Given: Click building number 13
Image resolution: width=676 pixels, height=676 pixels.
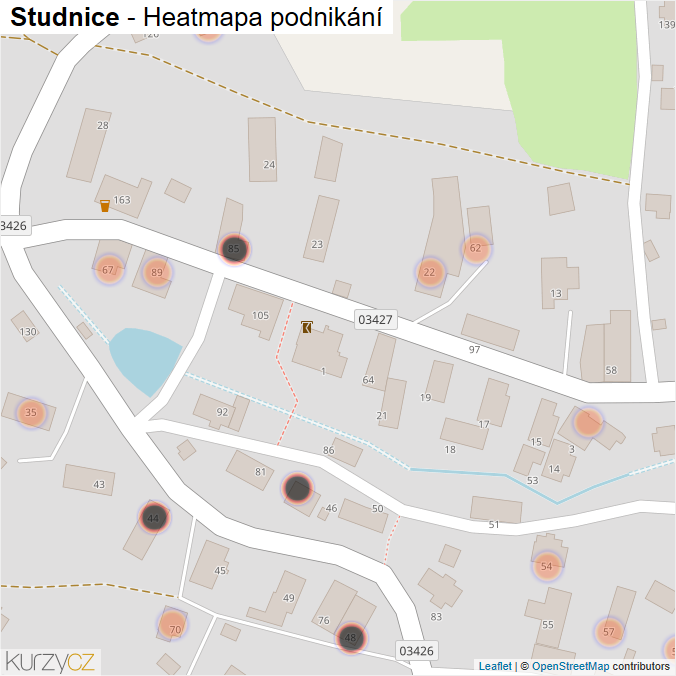Looking at the screenshot, I should pyautogui.click(x=556, y=294).
